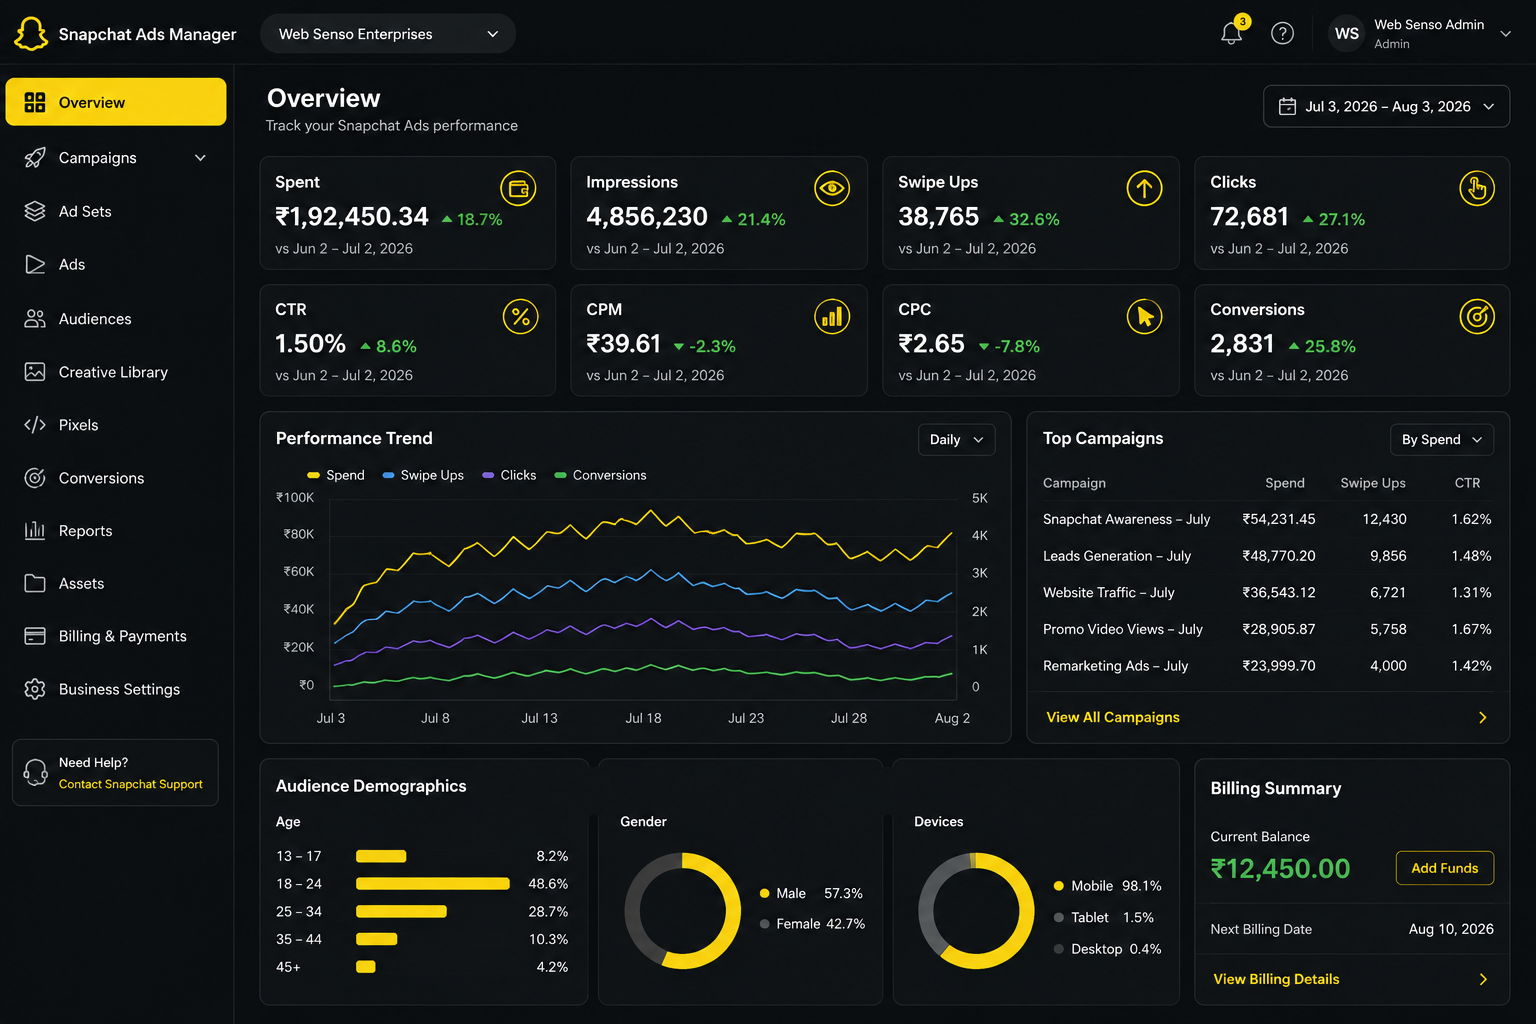Screen dimensions: 1536x1024
Task: Click the Add Funds button
Action: coord(1444,868)
